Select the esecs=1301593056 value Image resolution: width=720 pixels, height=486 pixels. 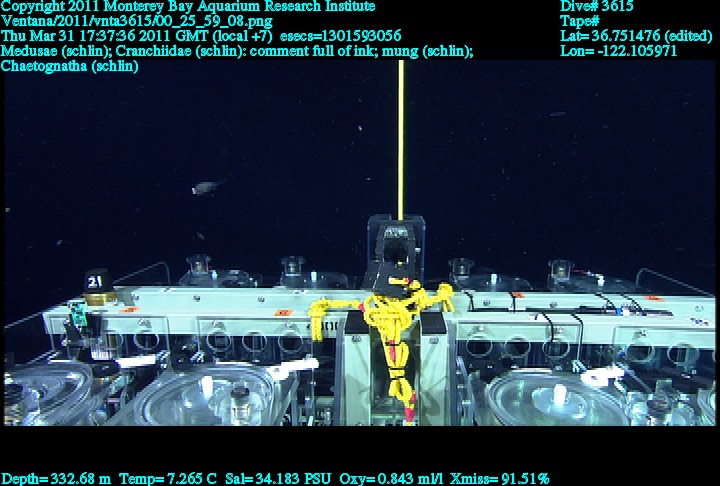tap(348, 36)
